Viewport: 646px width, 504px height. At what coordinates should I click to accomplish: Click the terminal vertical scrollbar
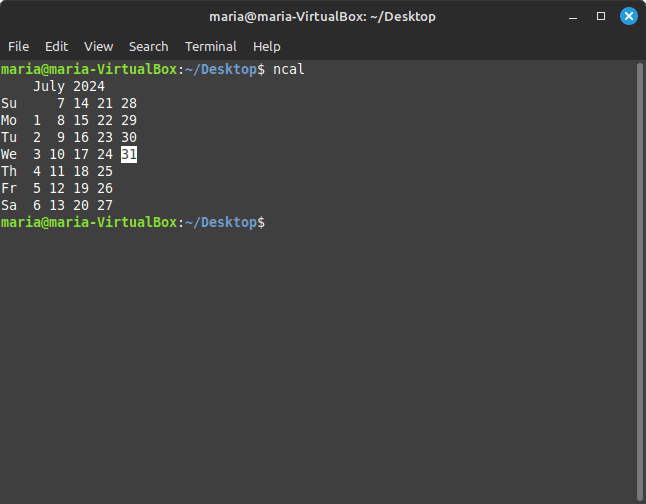click(639, 281)
